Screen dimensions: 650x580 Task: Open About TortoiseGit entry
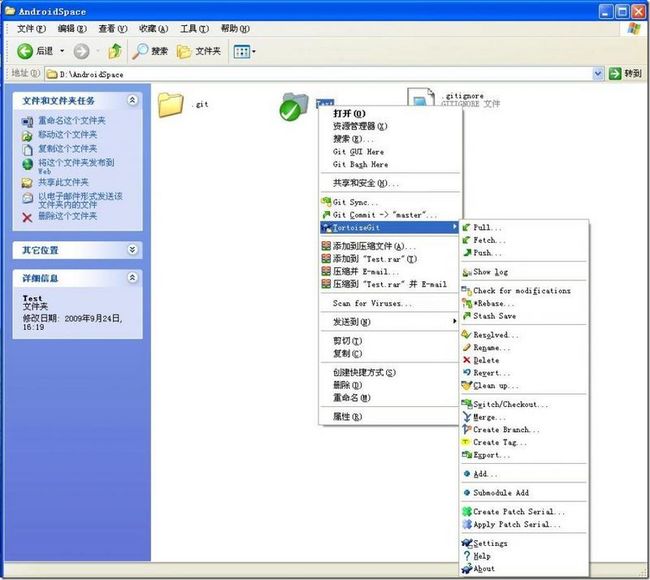tap(524, 569)
